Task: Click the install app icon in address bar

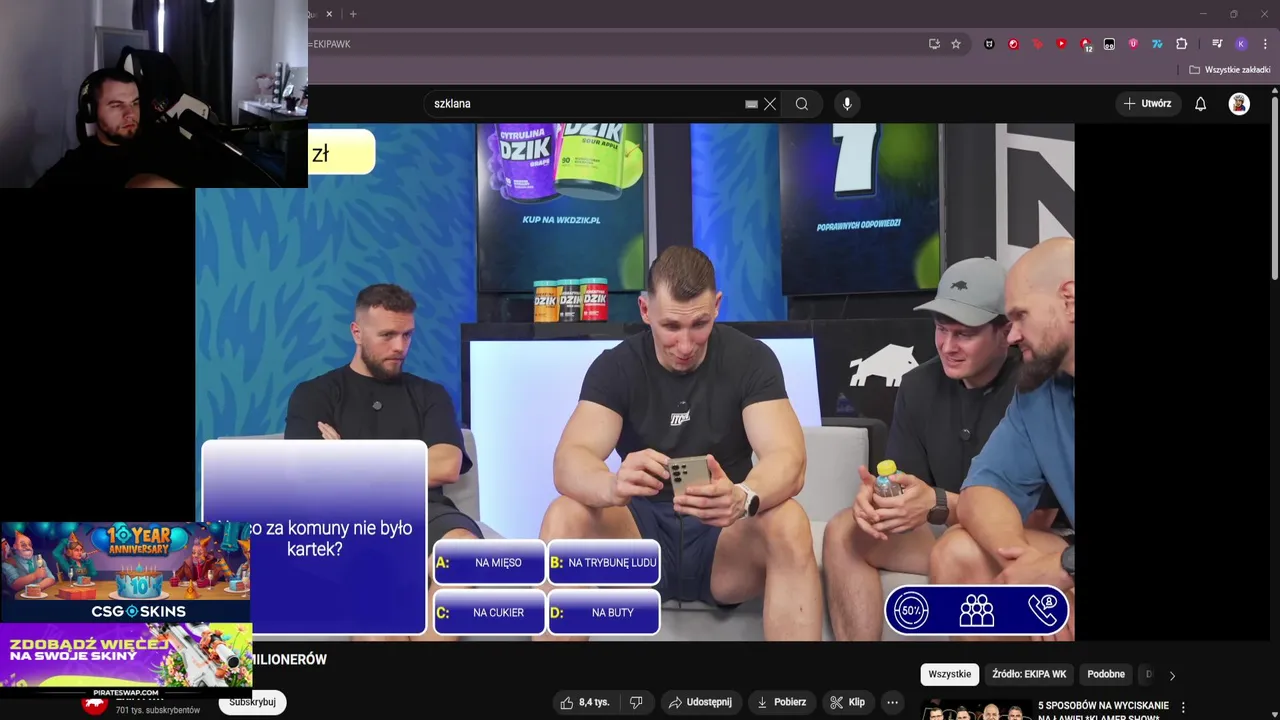Action: (934, 44)
